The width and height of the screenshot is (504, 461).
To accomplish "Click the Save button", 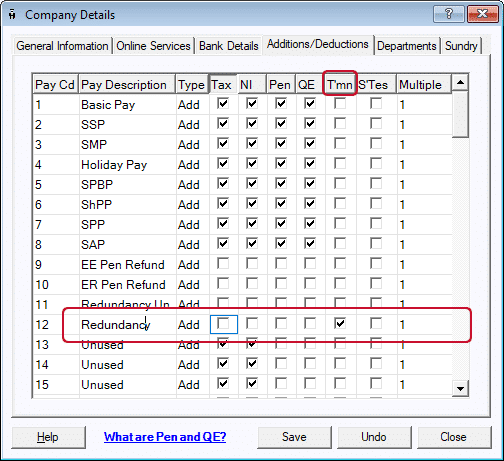I will tap(294, 437).
